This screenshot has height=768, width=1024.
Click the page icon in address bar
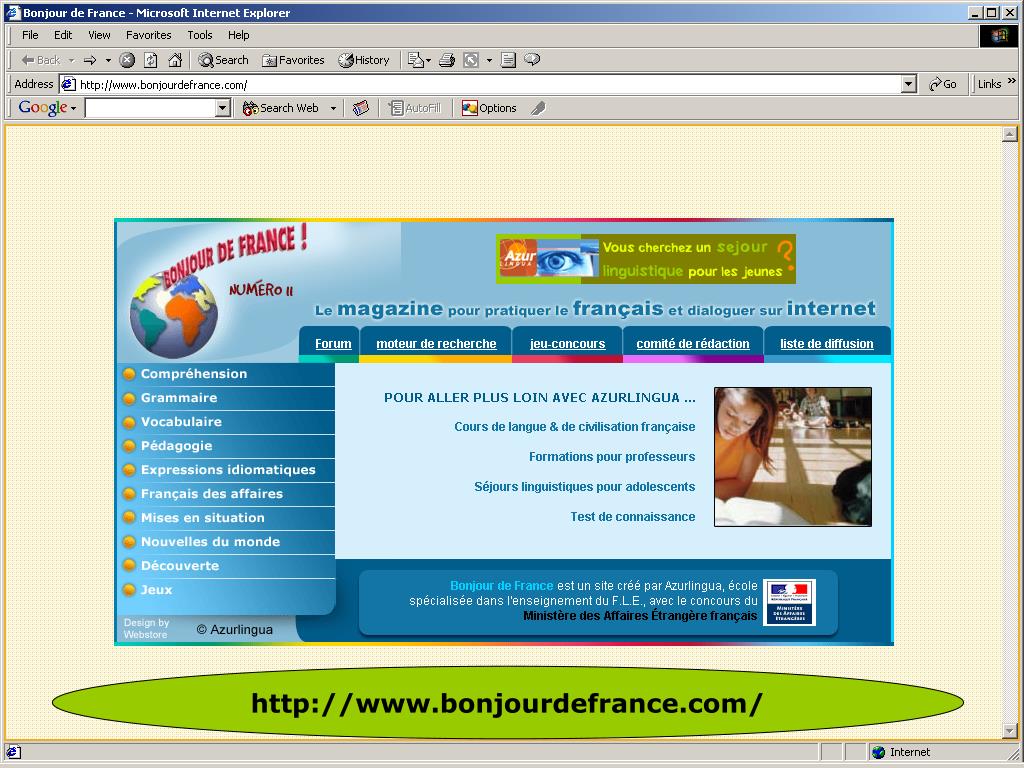click(68, 84)
